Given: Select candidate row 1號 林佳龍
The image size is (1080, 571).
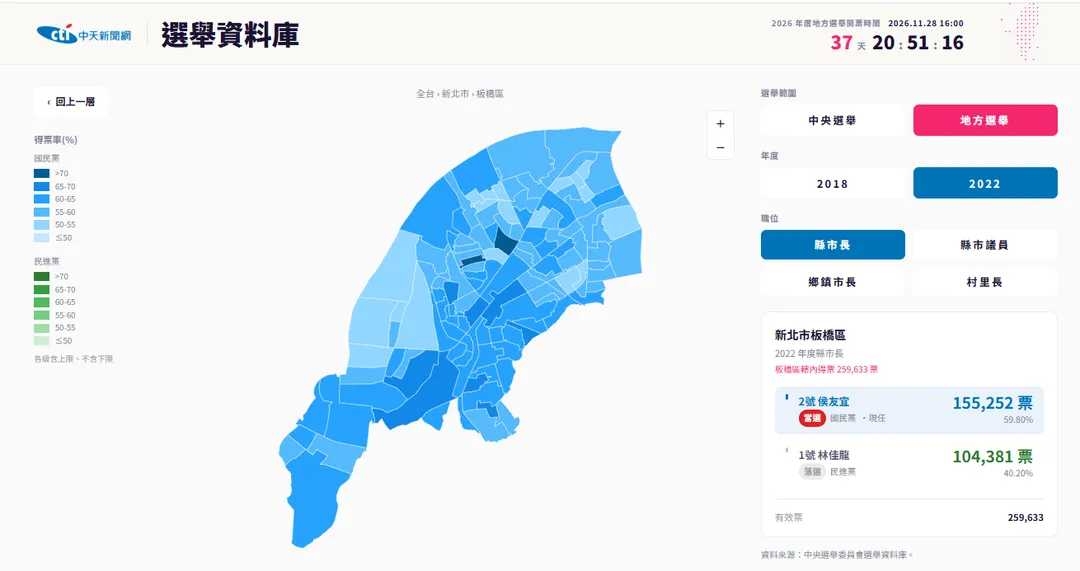Looking at the screenshot, I should coord(908,463).
